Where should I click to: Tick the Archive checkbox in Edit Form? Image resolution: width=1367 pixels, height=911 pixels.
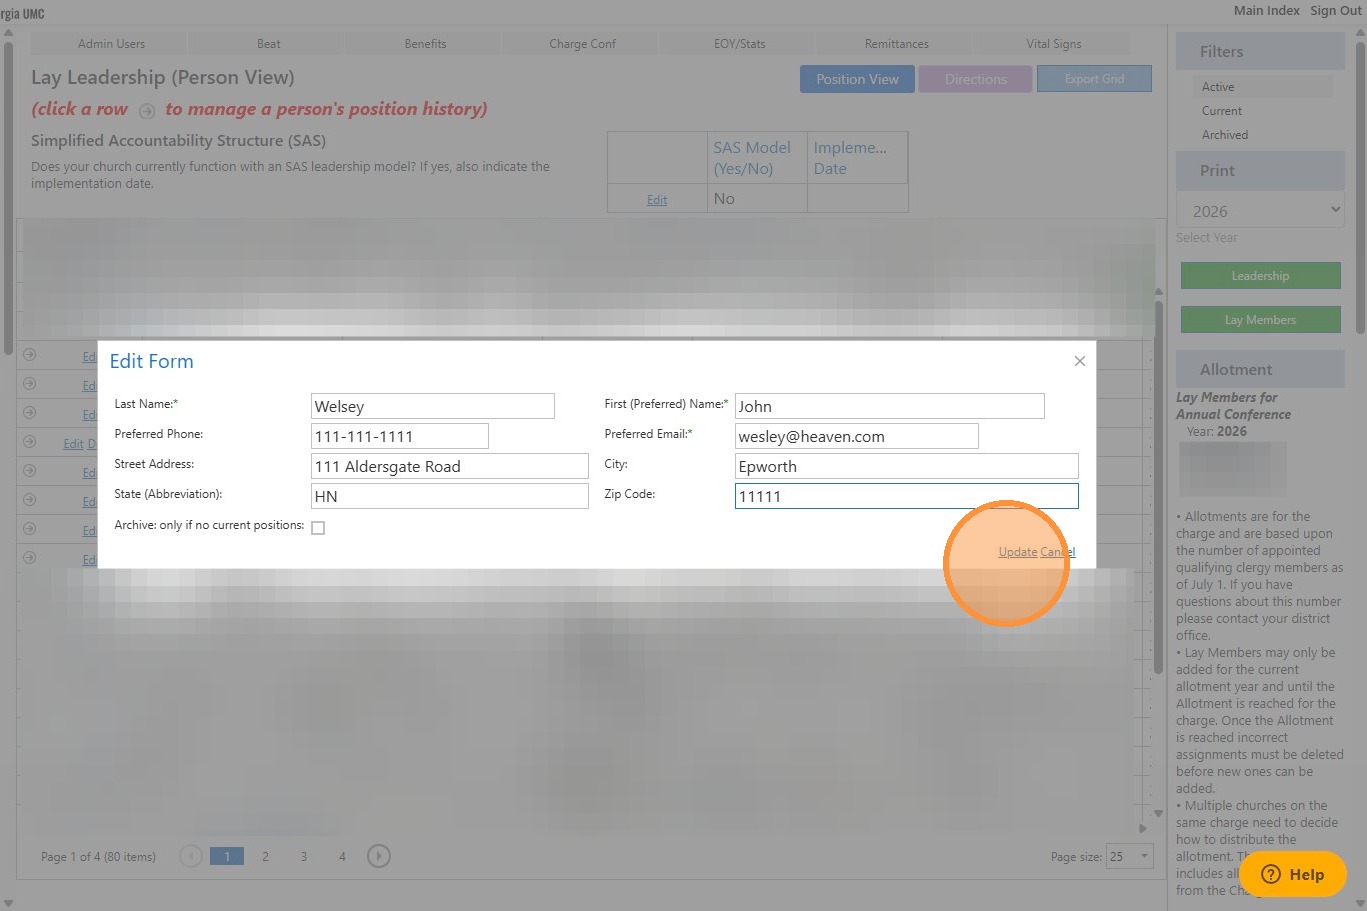(x=318, y=528)
